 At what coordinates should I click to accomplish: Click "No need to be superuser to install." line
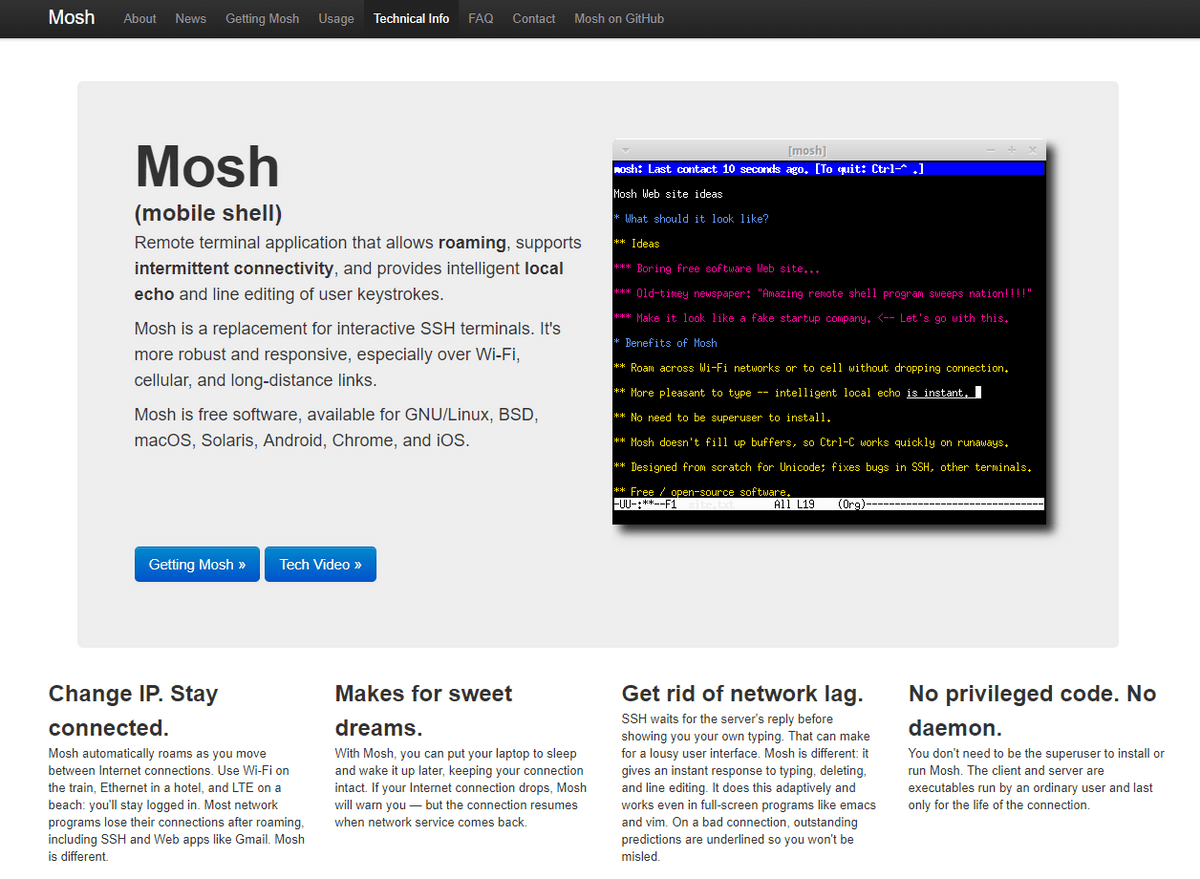click(x=721, y=418)
